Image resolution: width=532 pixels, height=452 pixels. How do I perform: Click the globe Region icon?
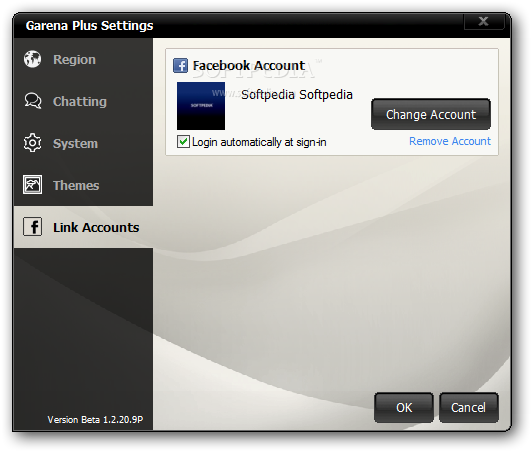pos(33,59)
